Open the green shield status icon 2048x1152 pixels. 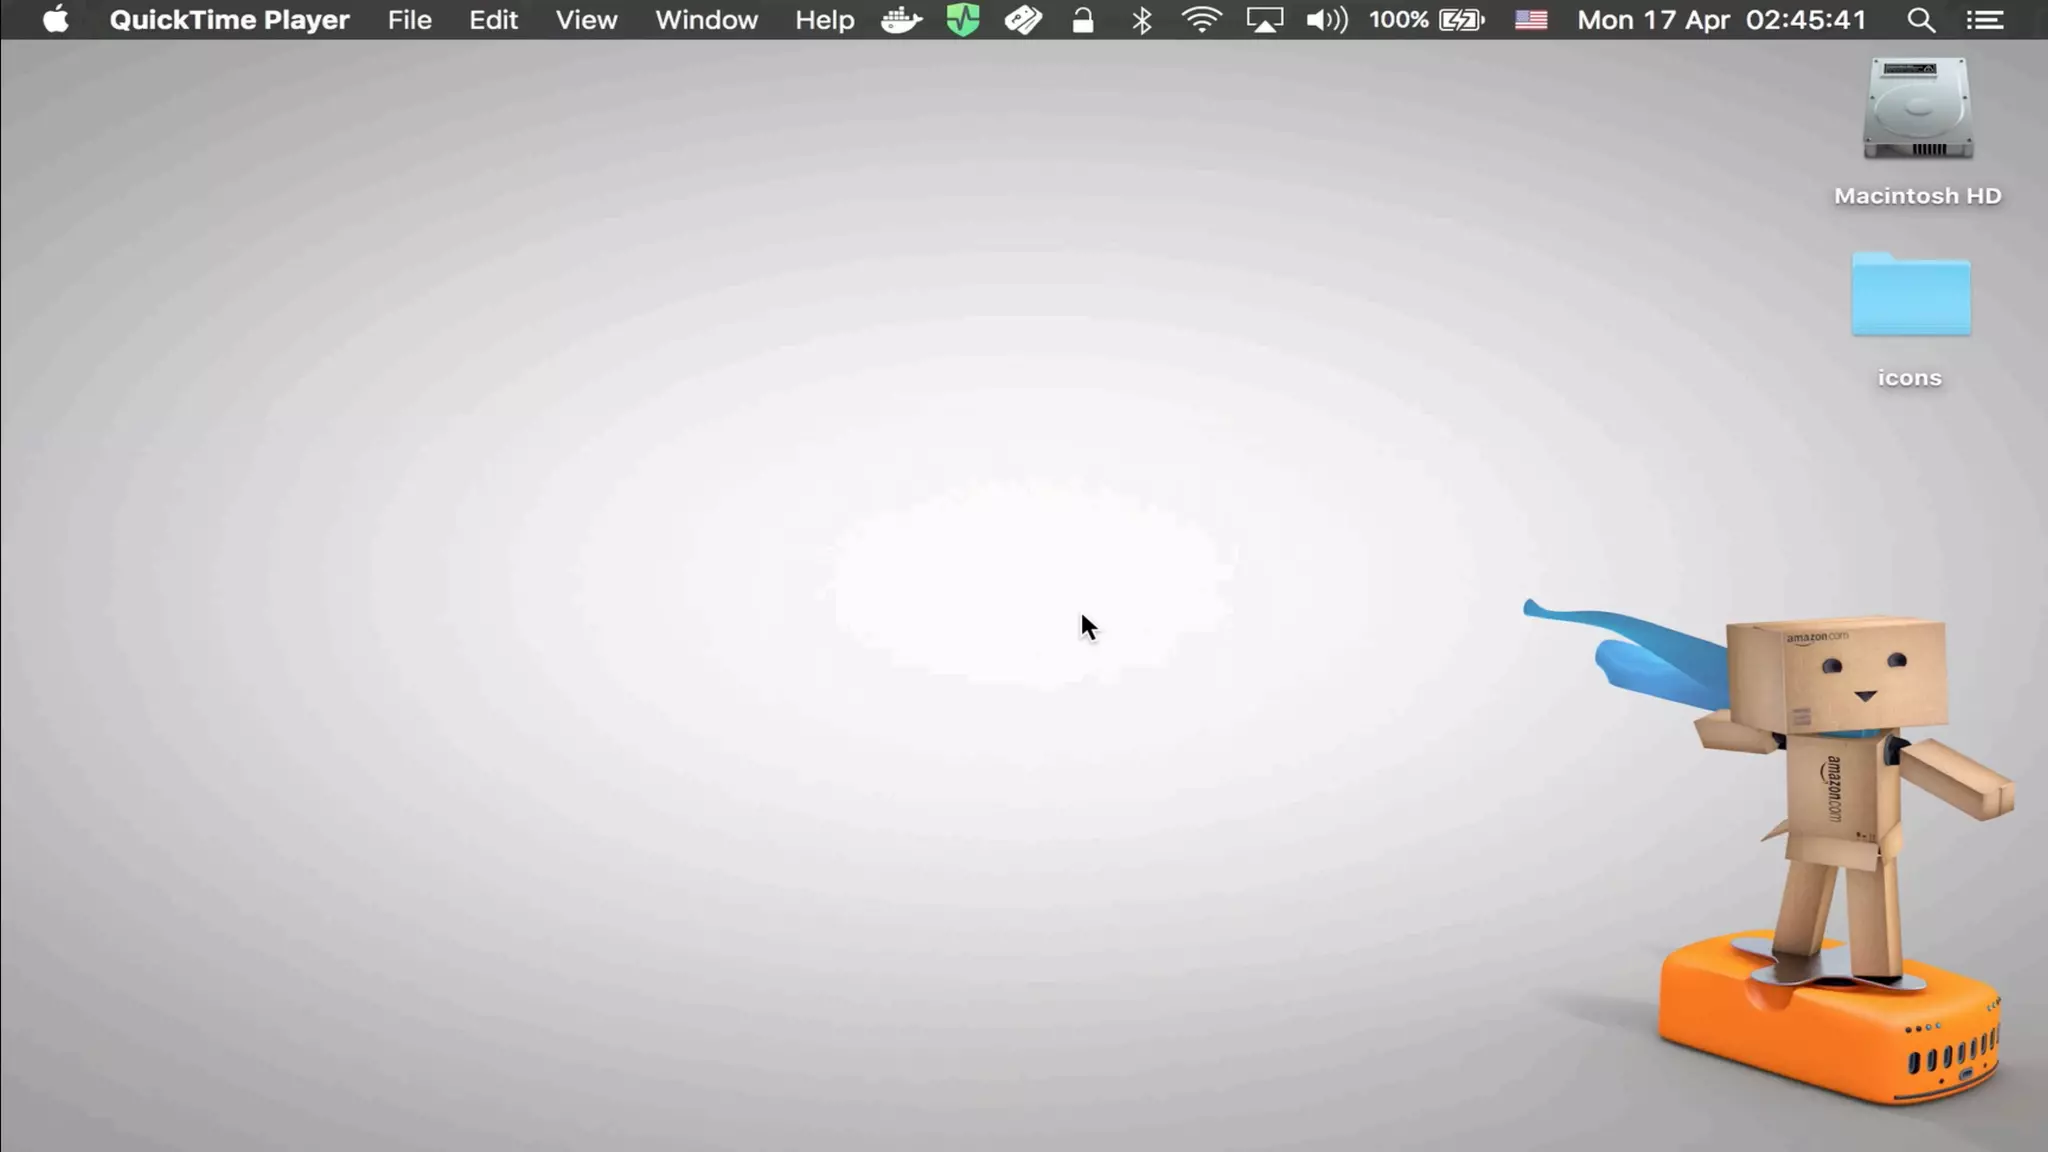click(x=962, y=20)
